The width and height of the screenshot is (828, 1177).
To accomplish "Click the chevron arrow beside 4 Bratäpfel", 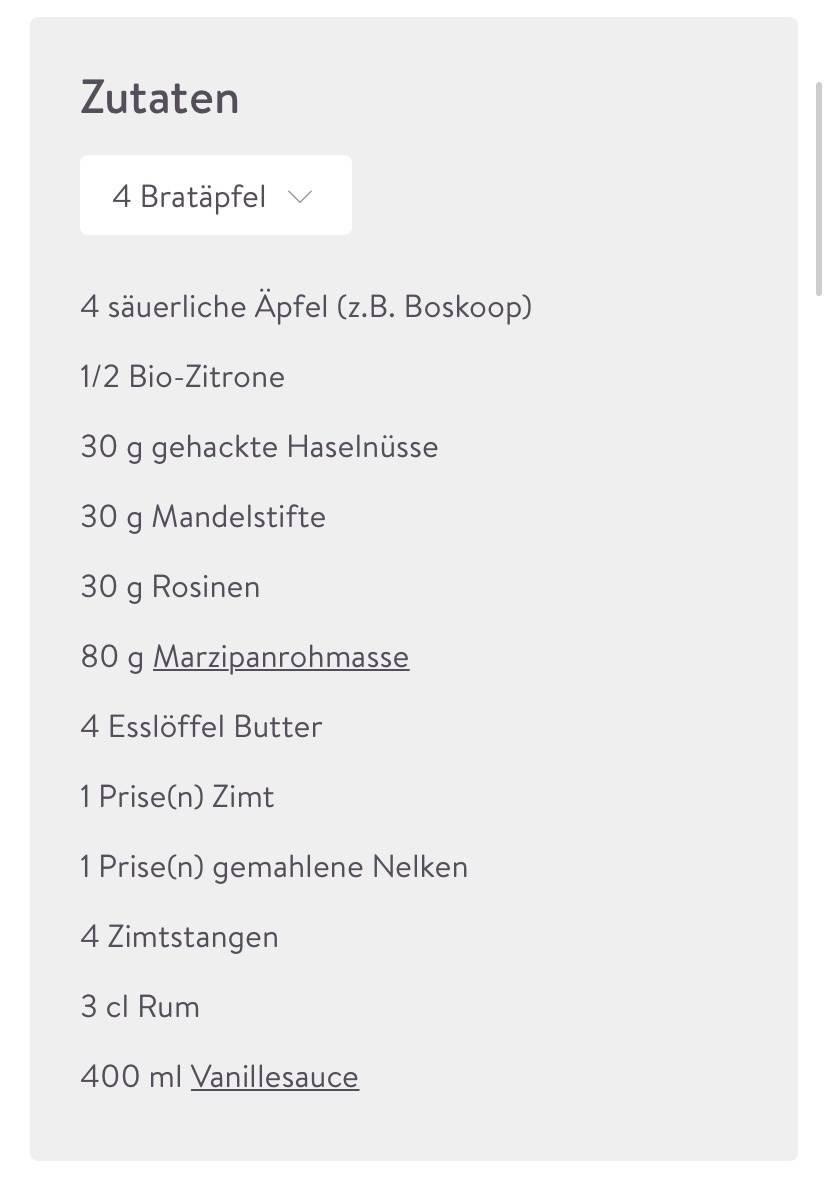I will point(300,197).
